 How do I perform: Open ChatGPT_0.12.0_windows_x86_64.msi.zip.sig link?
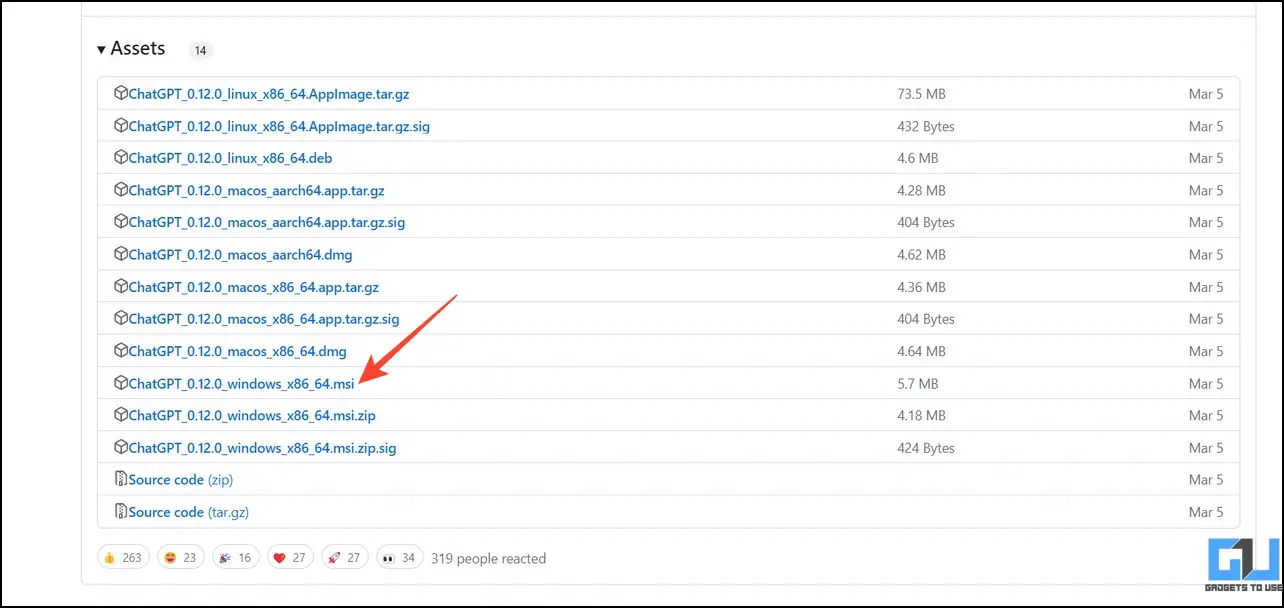pos(263,448)
